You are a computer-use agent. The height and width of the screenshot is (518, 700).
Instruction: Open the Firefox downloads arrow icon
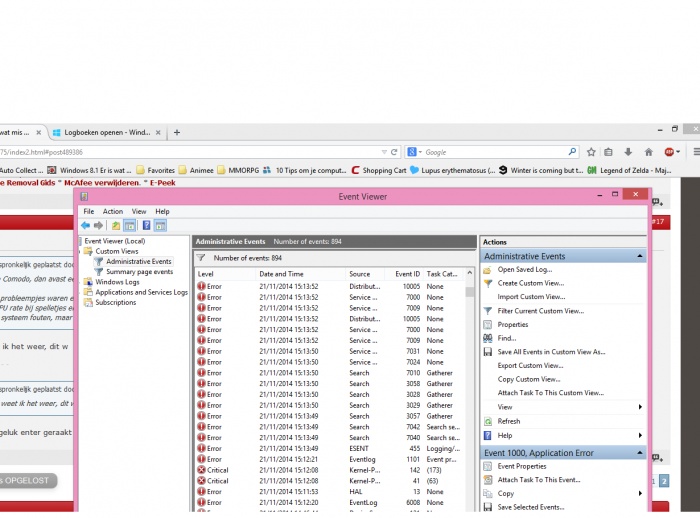(x=628, y=152)
